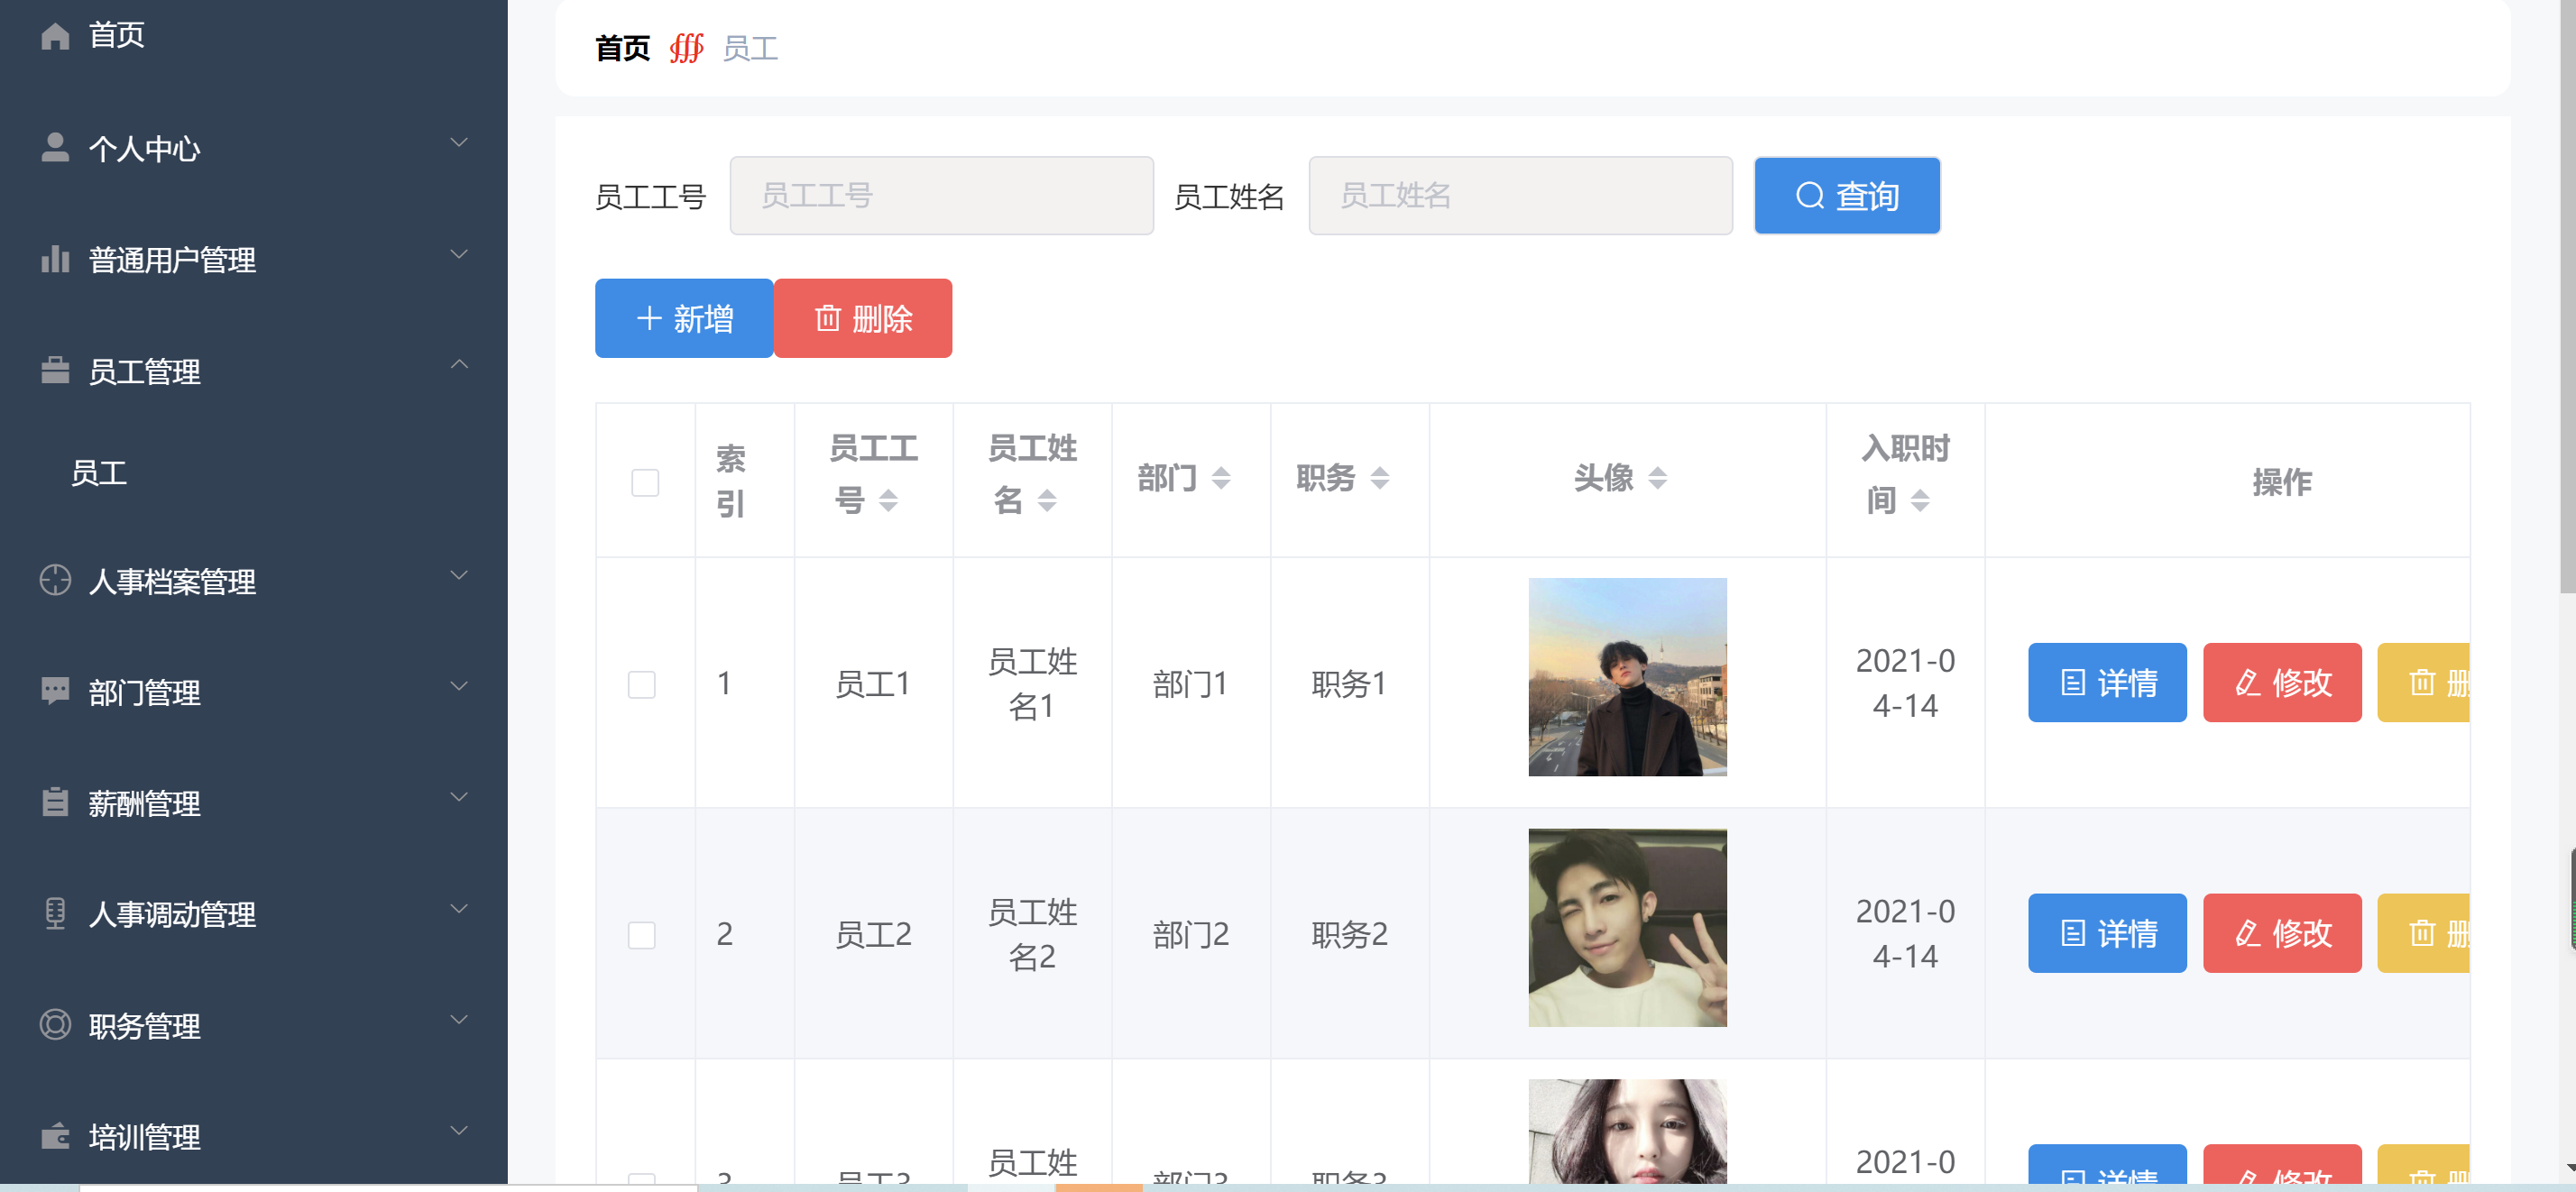Viewport: 2576px width, 1192px height.
Task: Expand the 人事档案管理 menu chevron
Action: point(459,576)
